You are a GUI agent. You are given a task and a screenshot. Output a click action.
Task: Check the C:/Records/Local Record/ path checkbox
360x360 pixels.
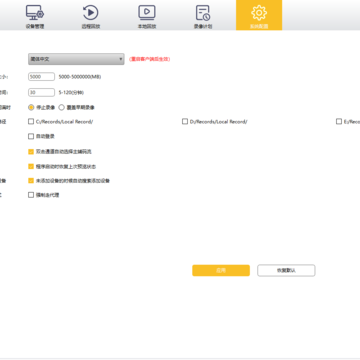(x=31, y=122)
